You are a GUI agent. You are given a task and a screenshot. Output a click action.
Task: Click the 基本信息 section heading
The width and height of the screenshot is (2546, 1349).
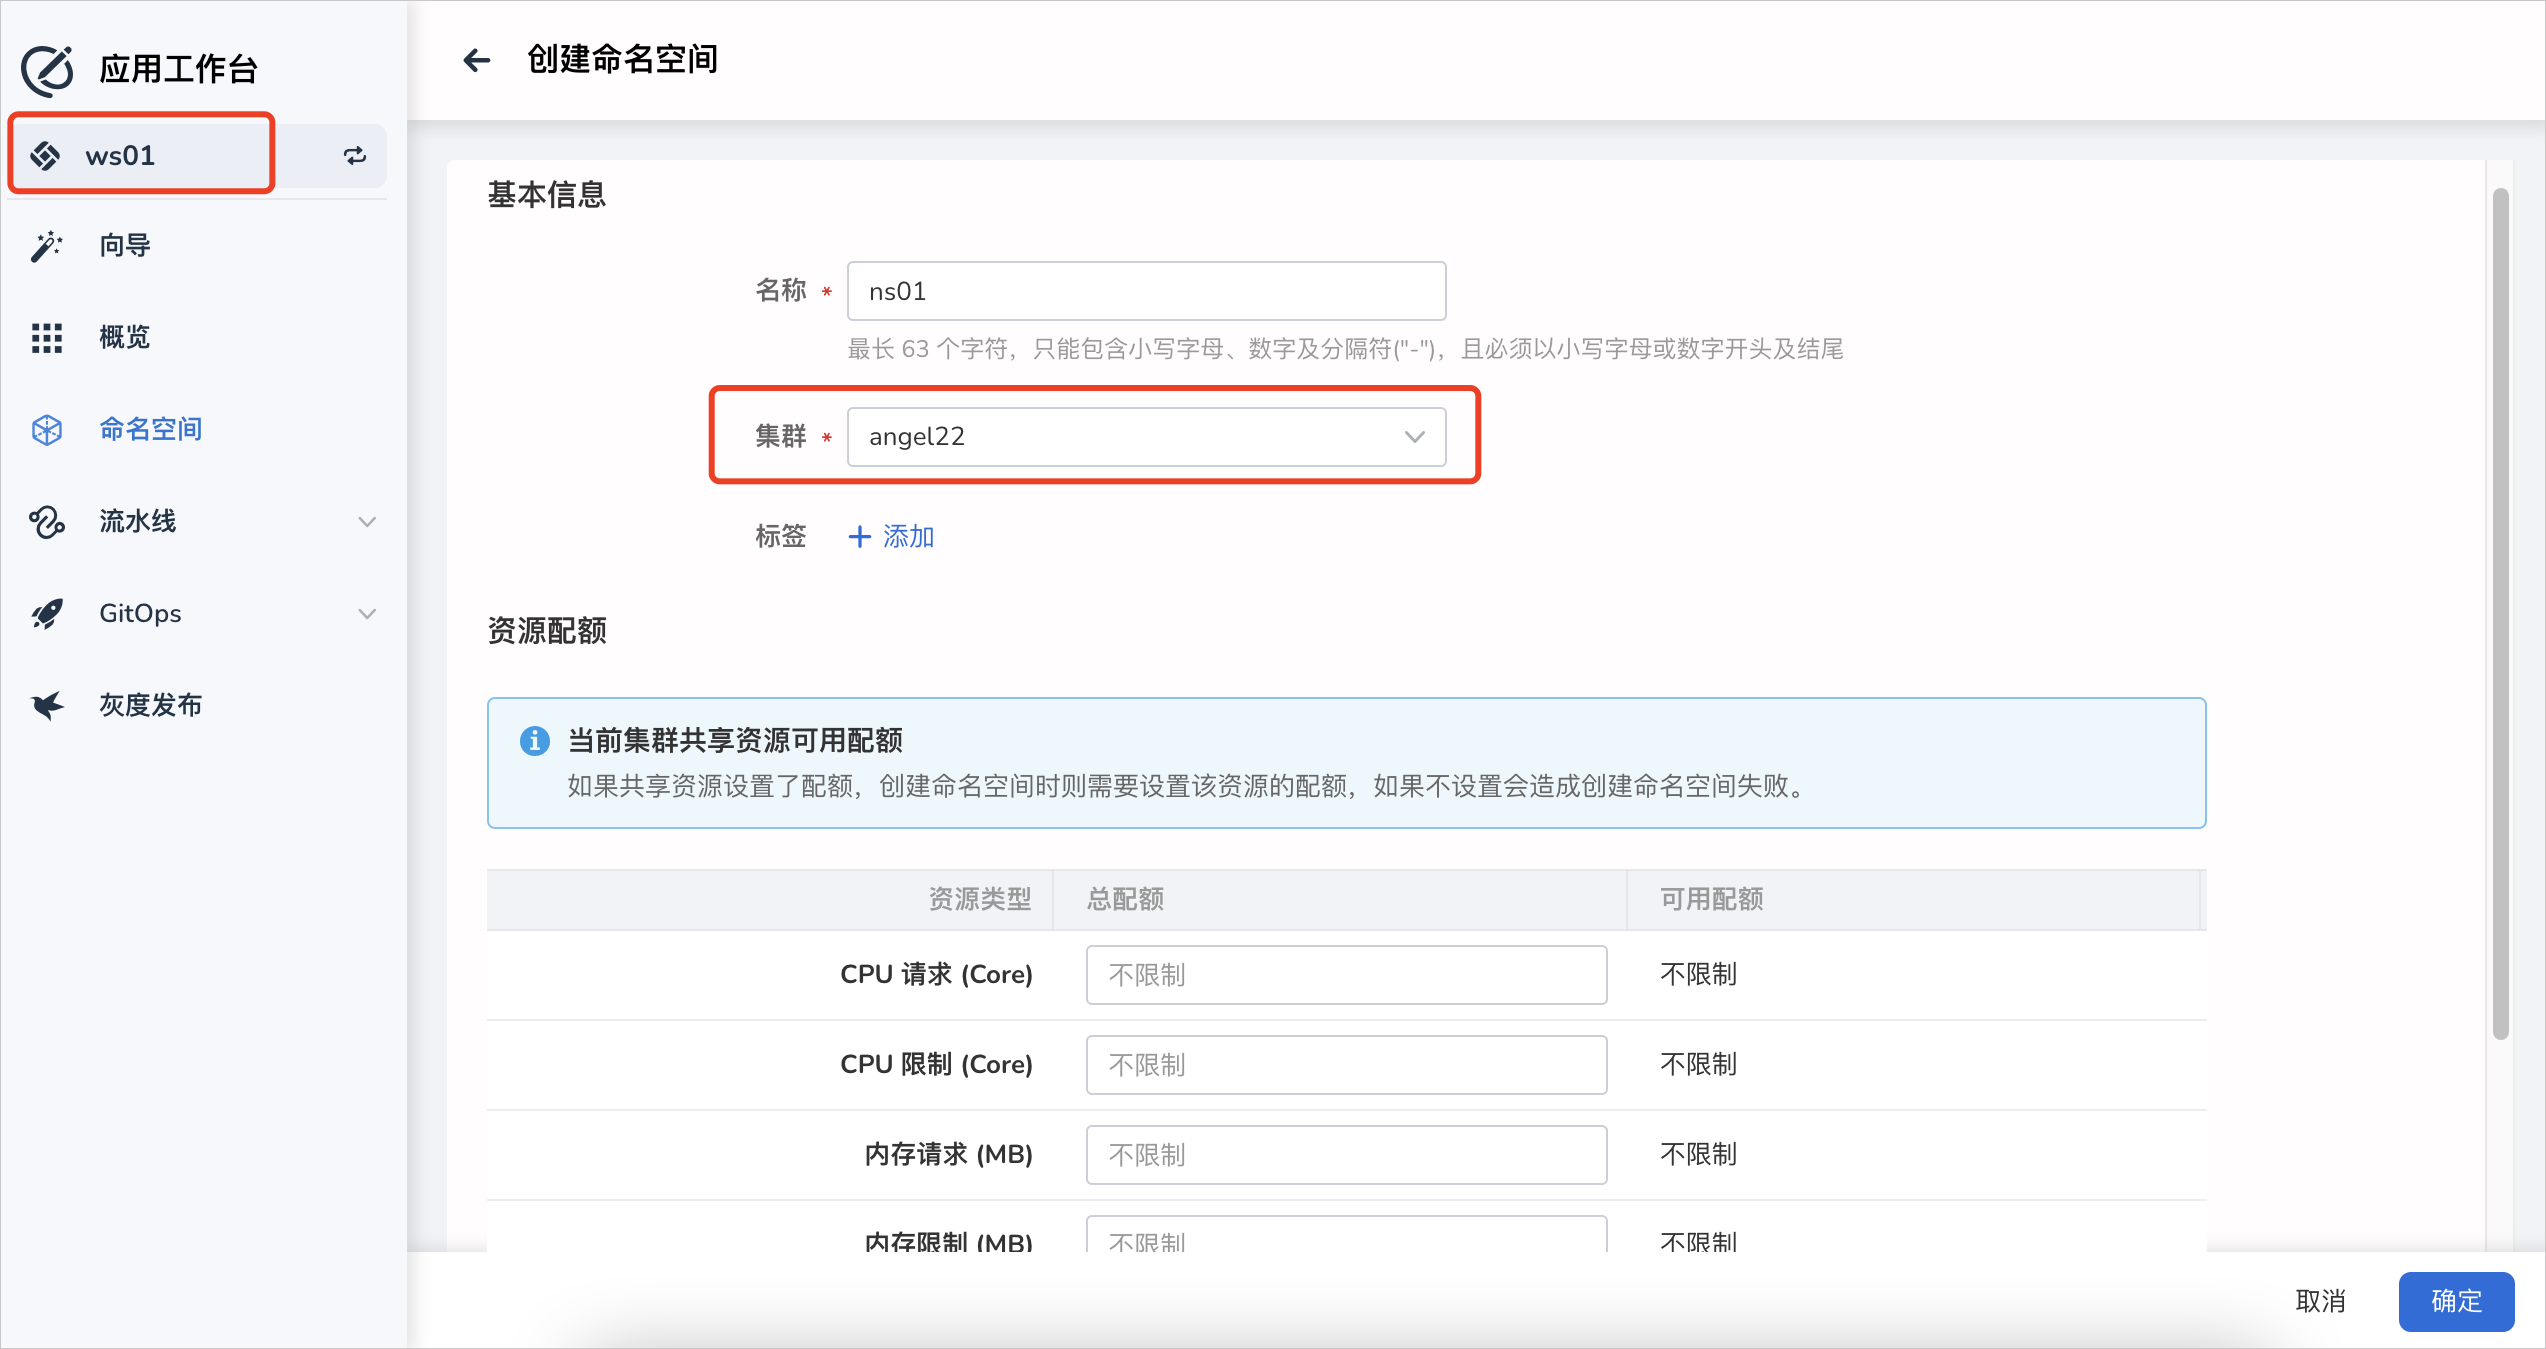[x=547, y=194]
